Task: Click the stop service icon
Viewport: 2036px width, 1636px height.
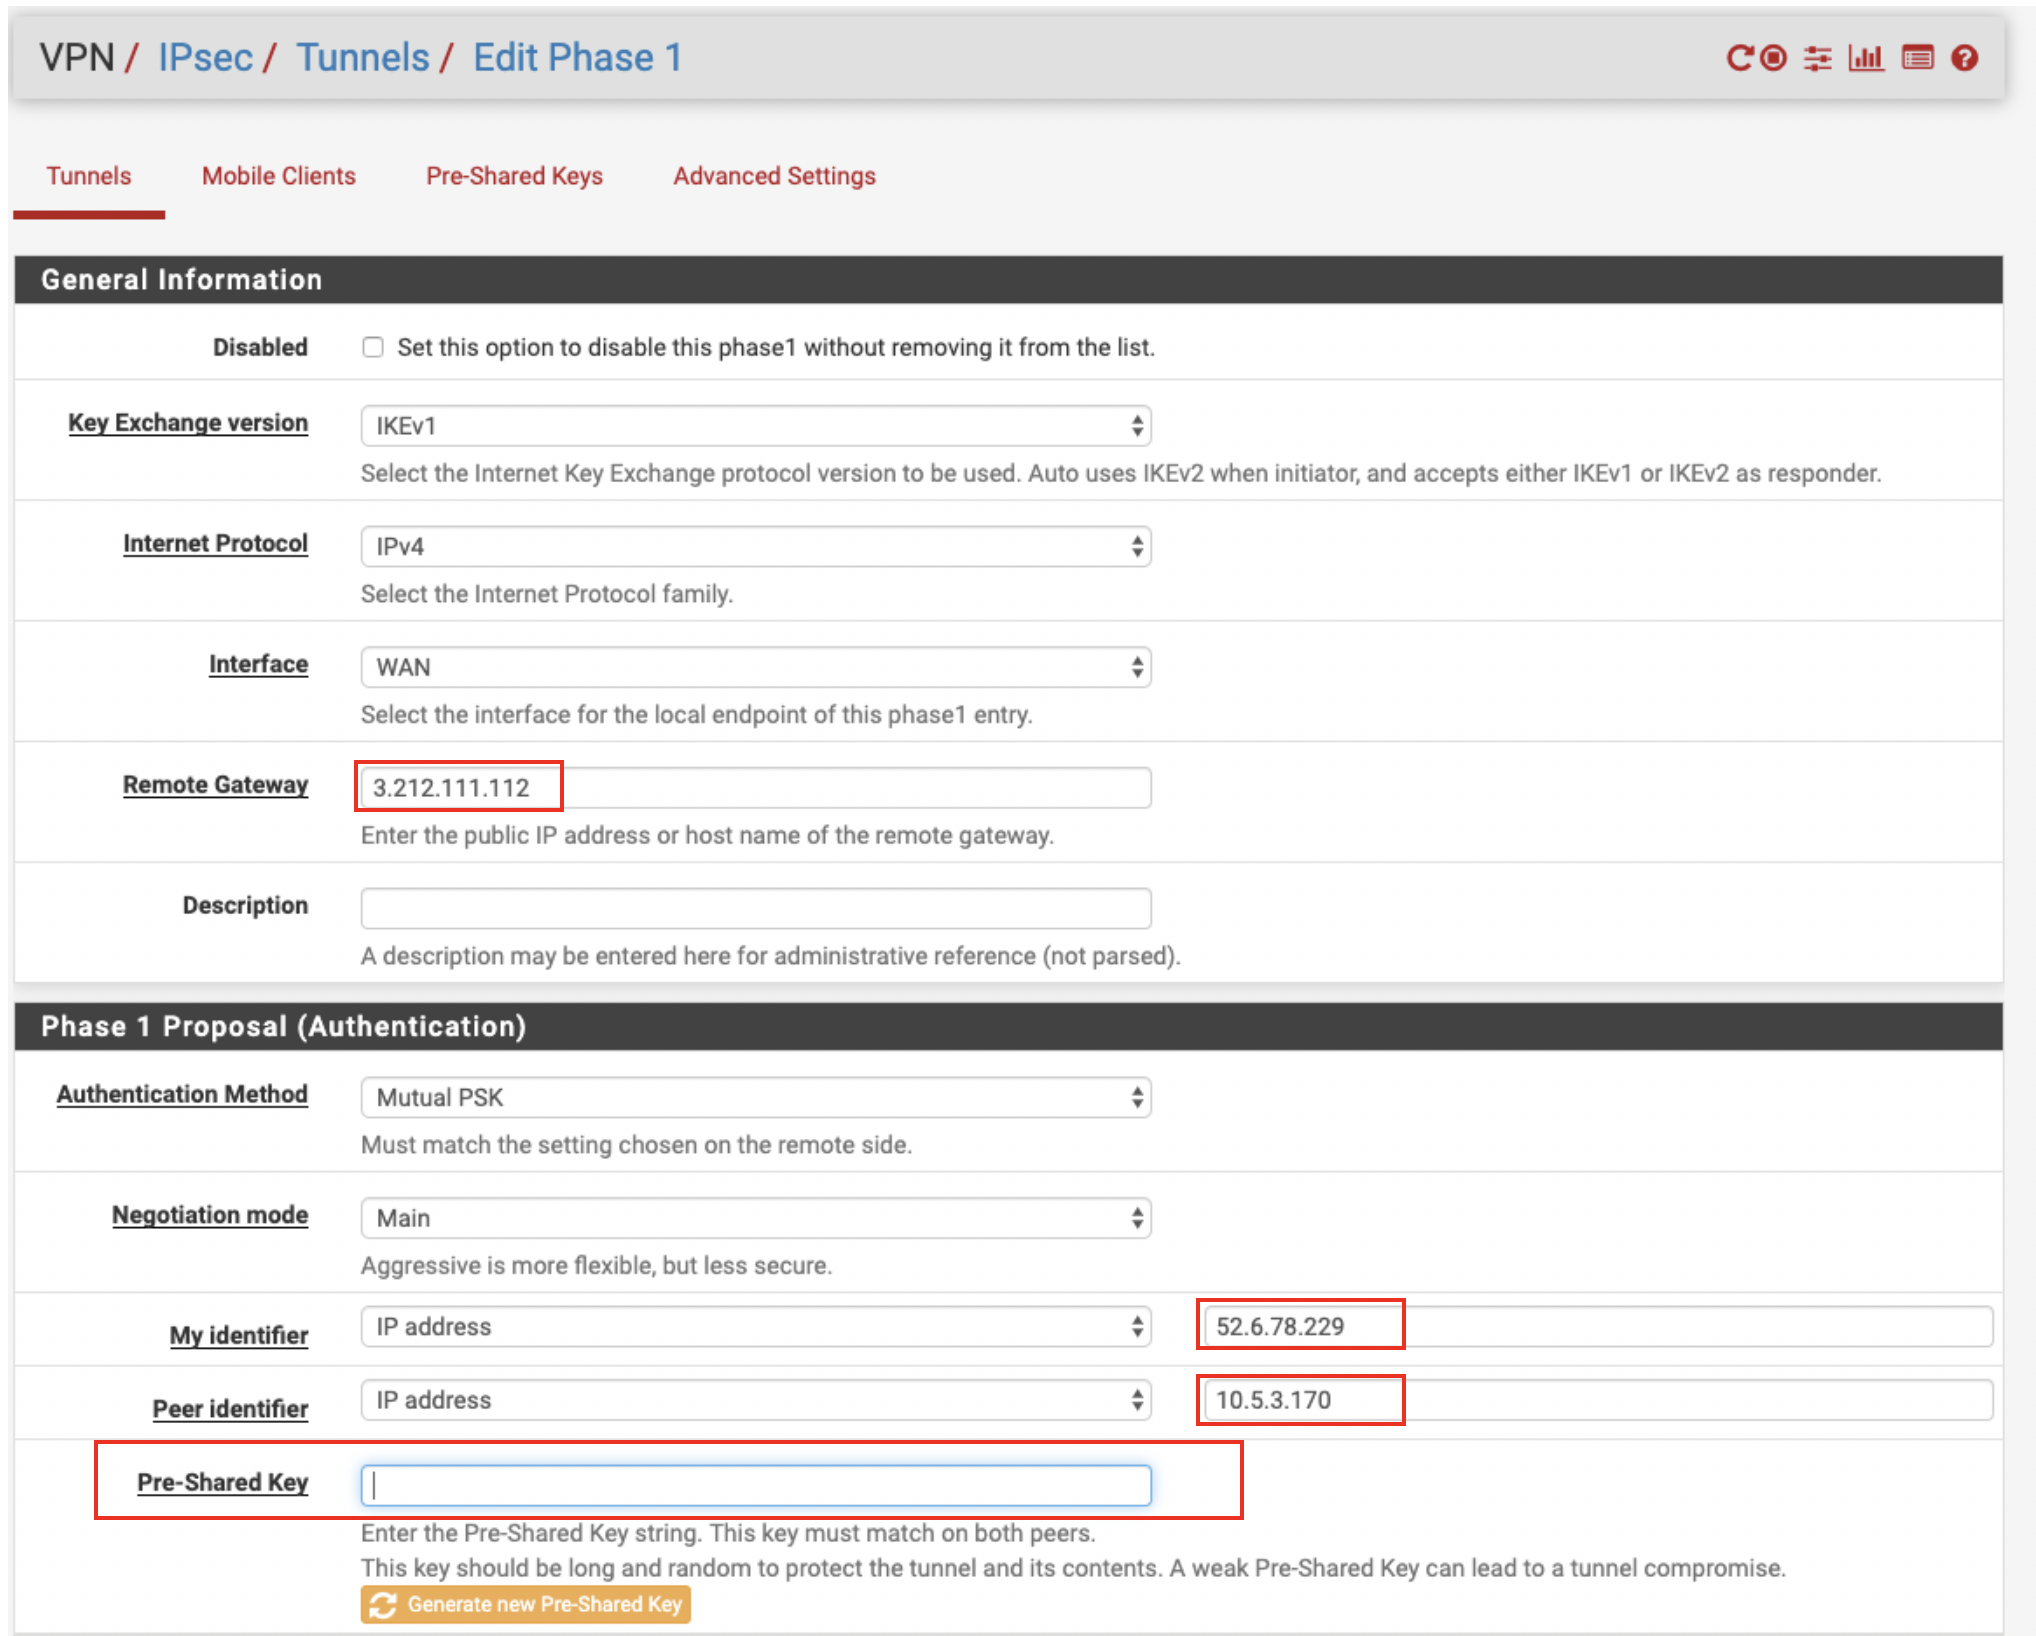Action: coord(1773,58)
